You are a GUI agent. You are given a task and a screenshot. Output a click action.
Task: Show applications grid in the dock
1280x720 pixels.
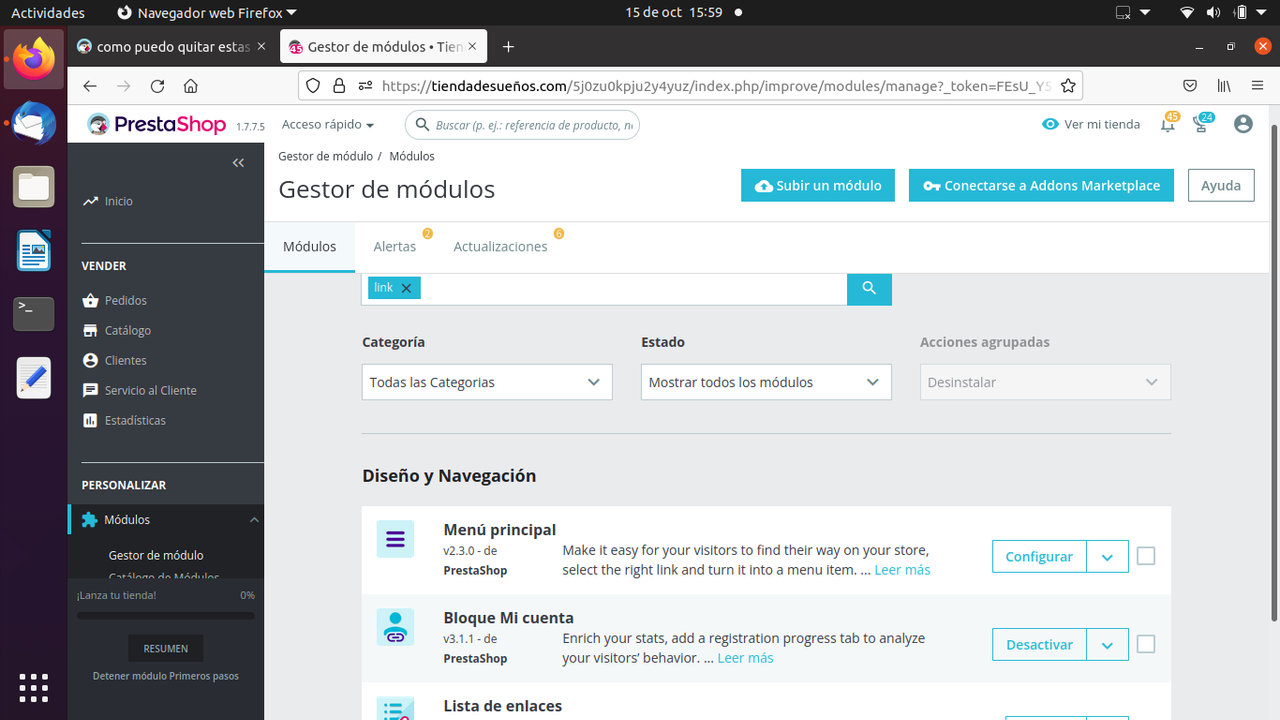point(34,687)
